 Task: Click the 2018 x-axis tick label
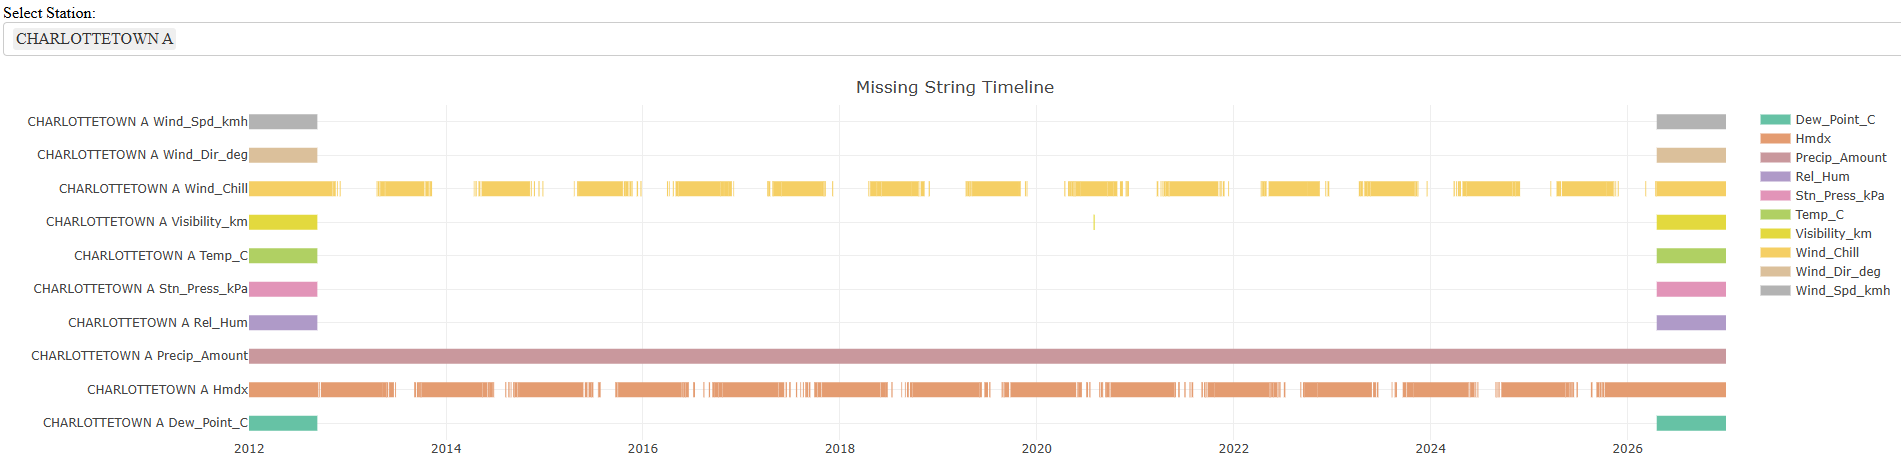coord(839,449)
